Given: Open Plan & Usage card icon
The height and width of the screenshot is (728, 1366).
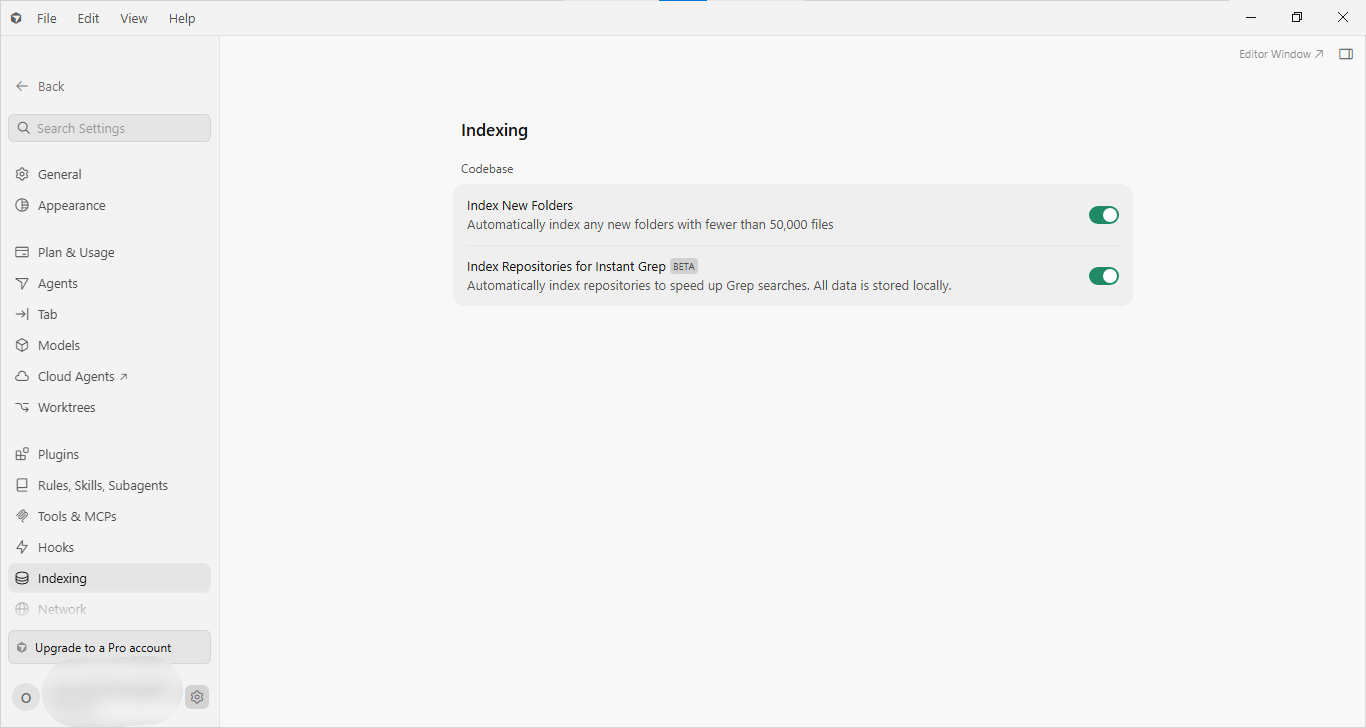Looking at the screenshot, I should coord(22,252).
